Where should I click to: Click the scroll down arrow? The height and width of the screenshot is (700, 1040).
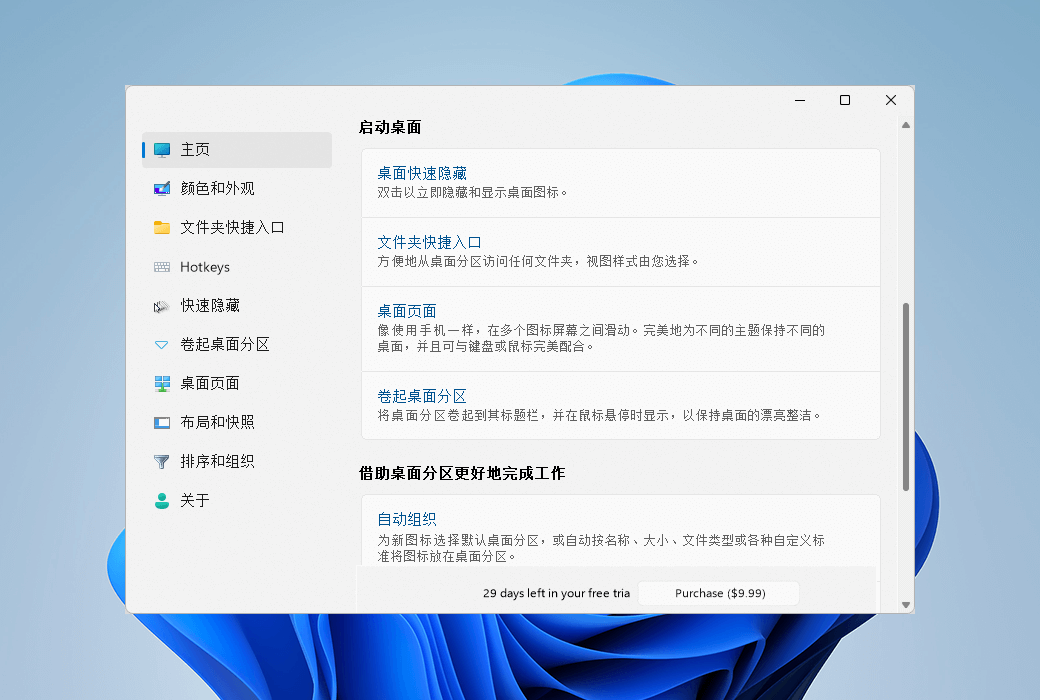pyautogui.click(x=905, y=605)
